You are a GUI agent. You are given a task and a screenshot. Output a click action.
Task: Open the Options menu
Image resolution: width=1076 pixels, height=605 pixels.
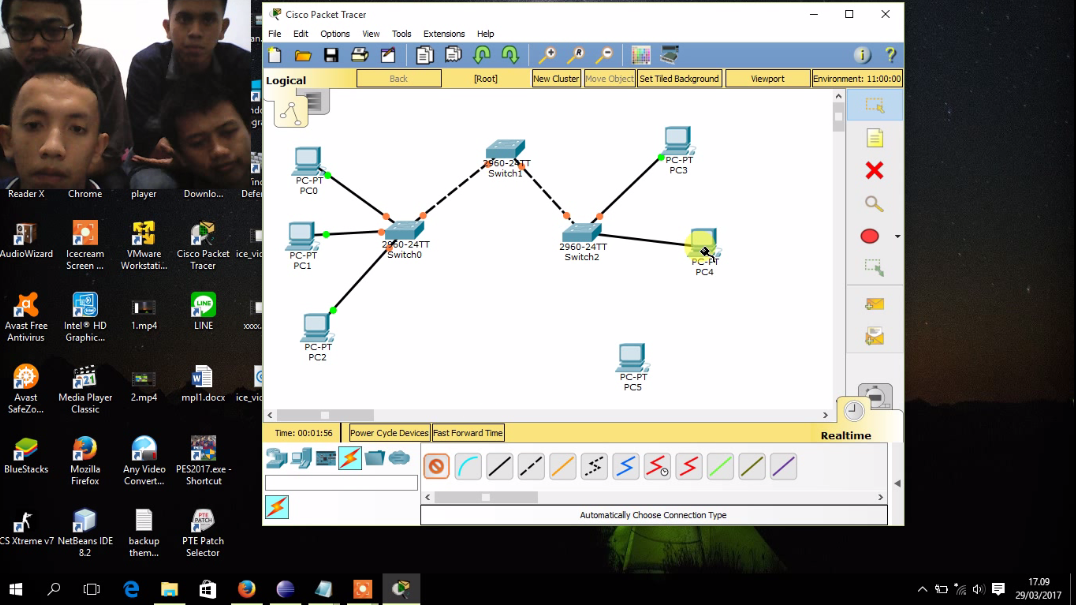click(335, 34)
